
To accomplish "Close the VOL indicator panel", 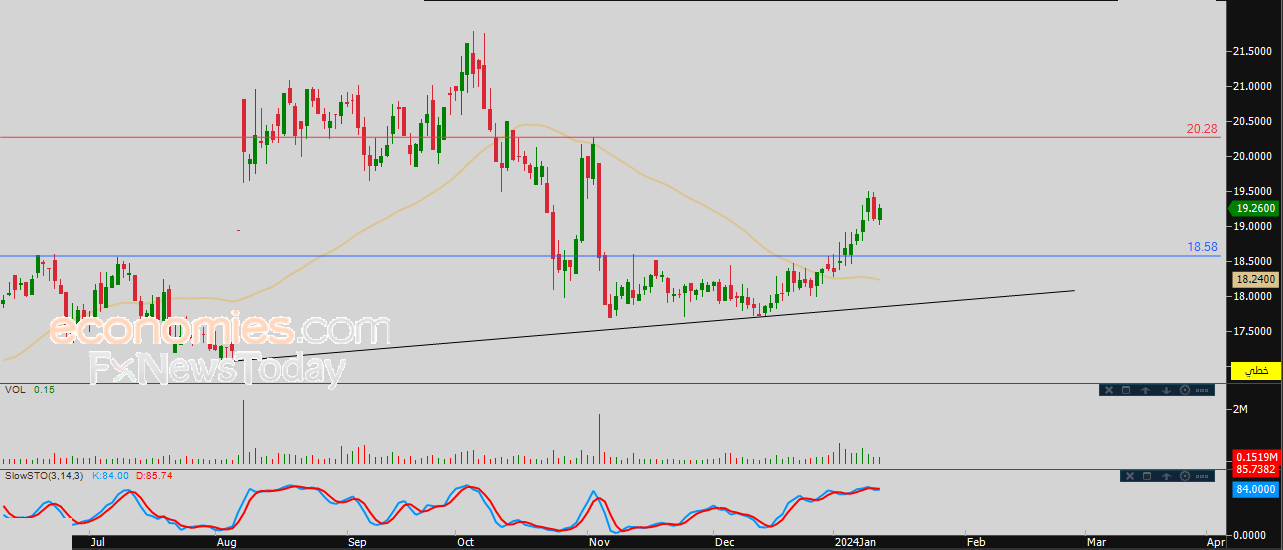I will point(1109,390).
